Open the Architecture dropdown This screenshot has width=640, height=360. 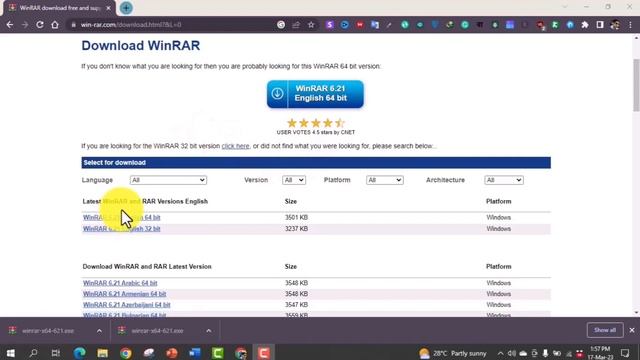(x=504, y=180)
